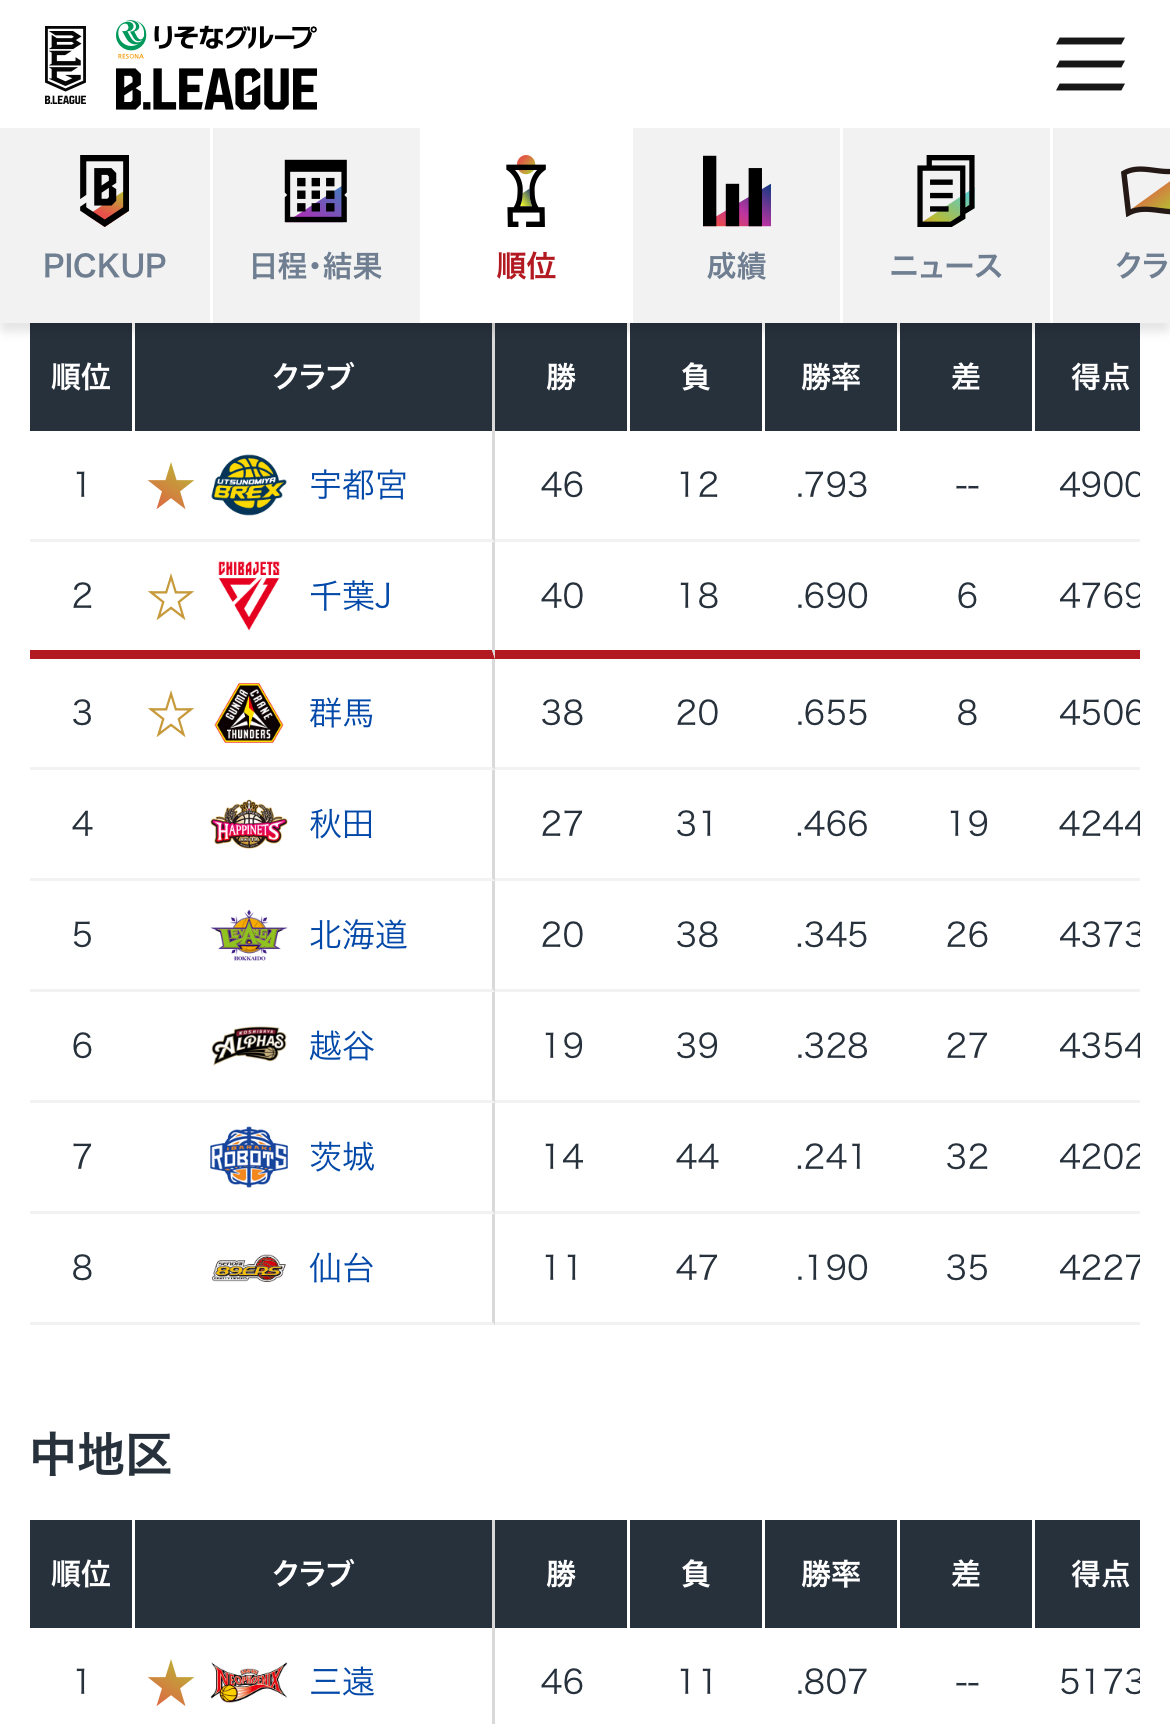The width and height of the screenshot is (1170, 1724).
Task: Click the Utsunomiya Brex team logo
Action: [x=249, y=485]
